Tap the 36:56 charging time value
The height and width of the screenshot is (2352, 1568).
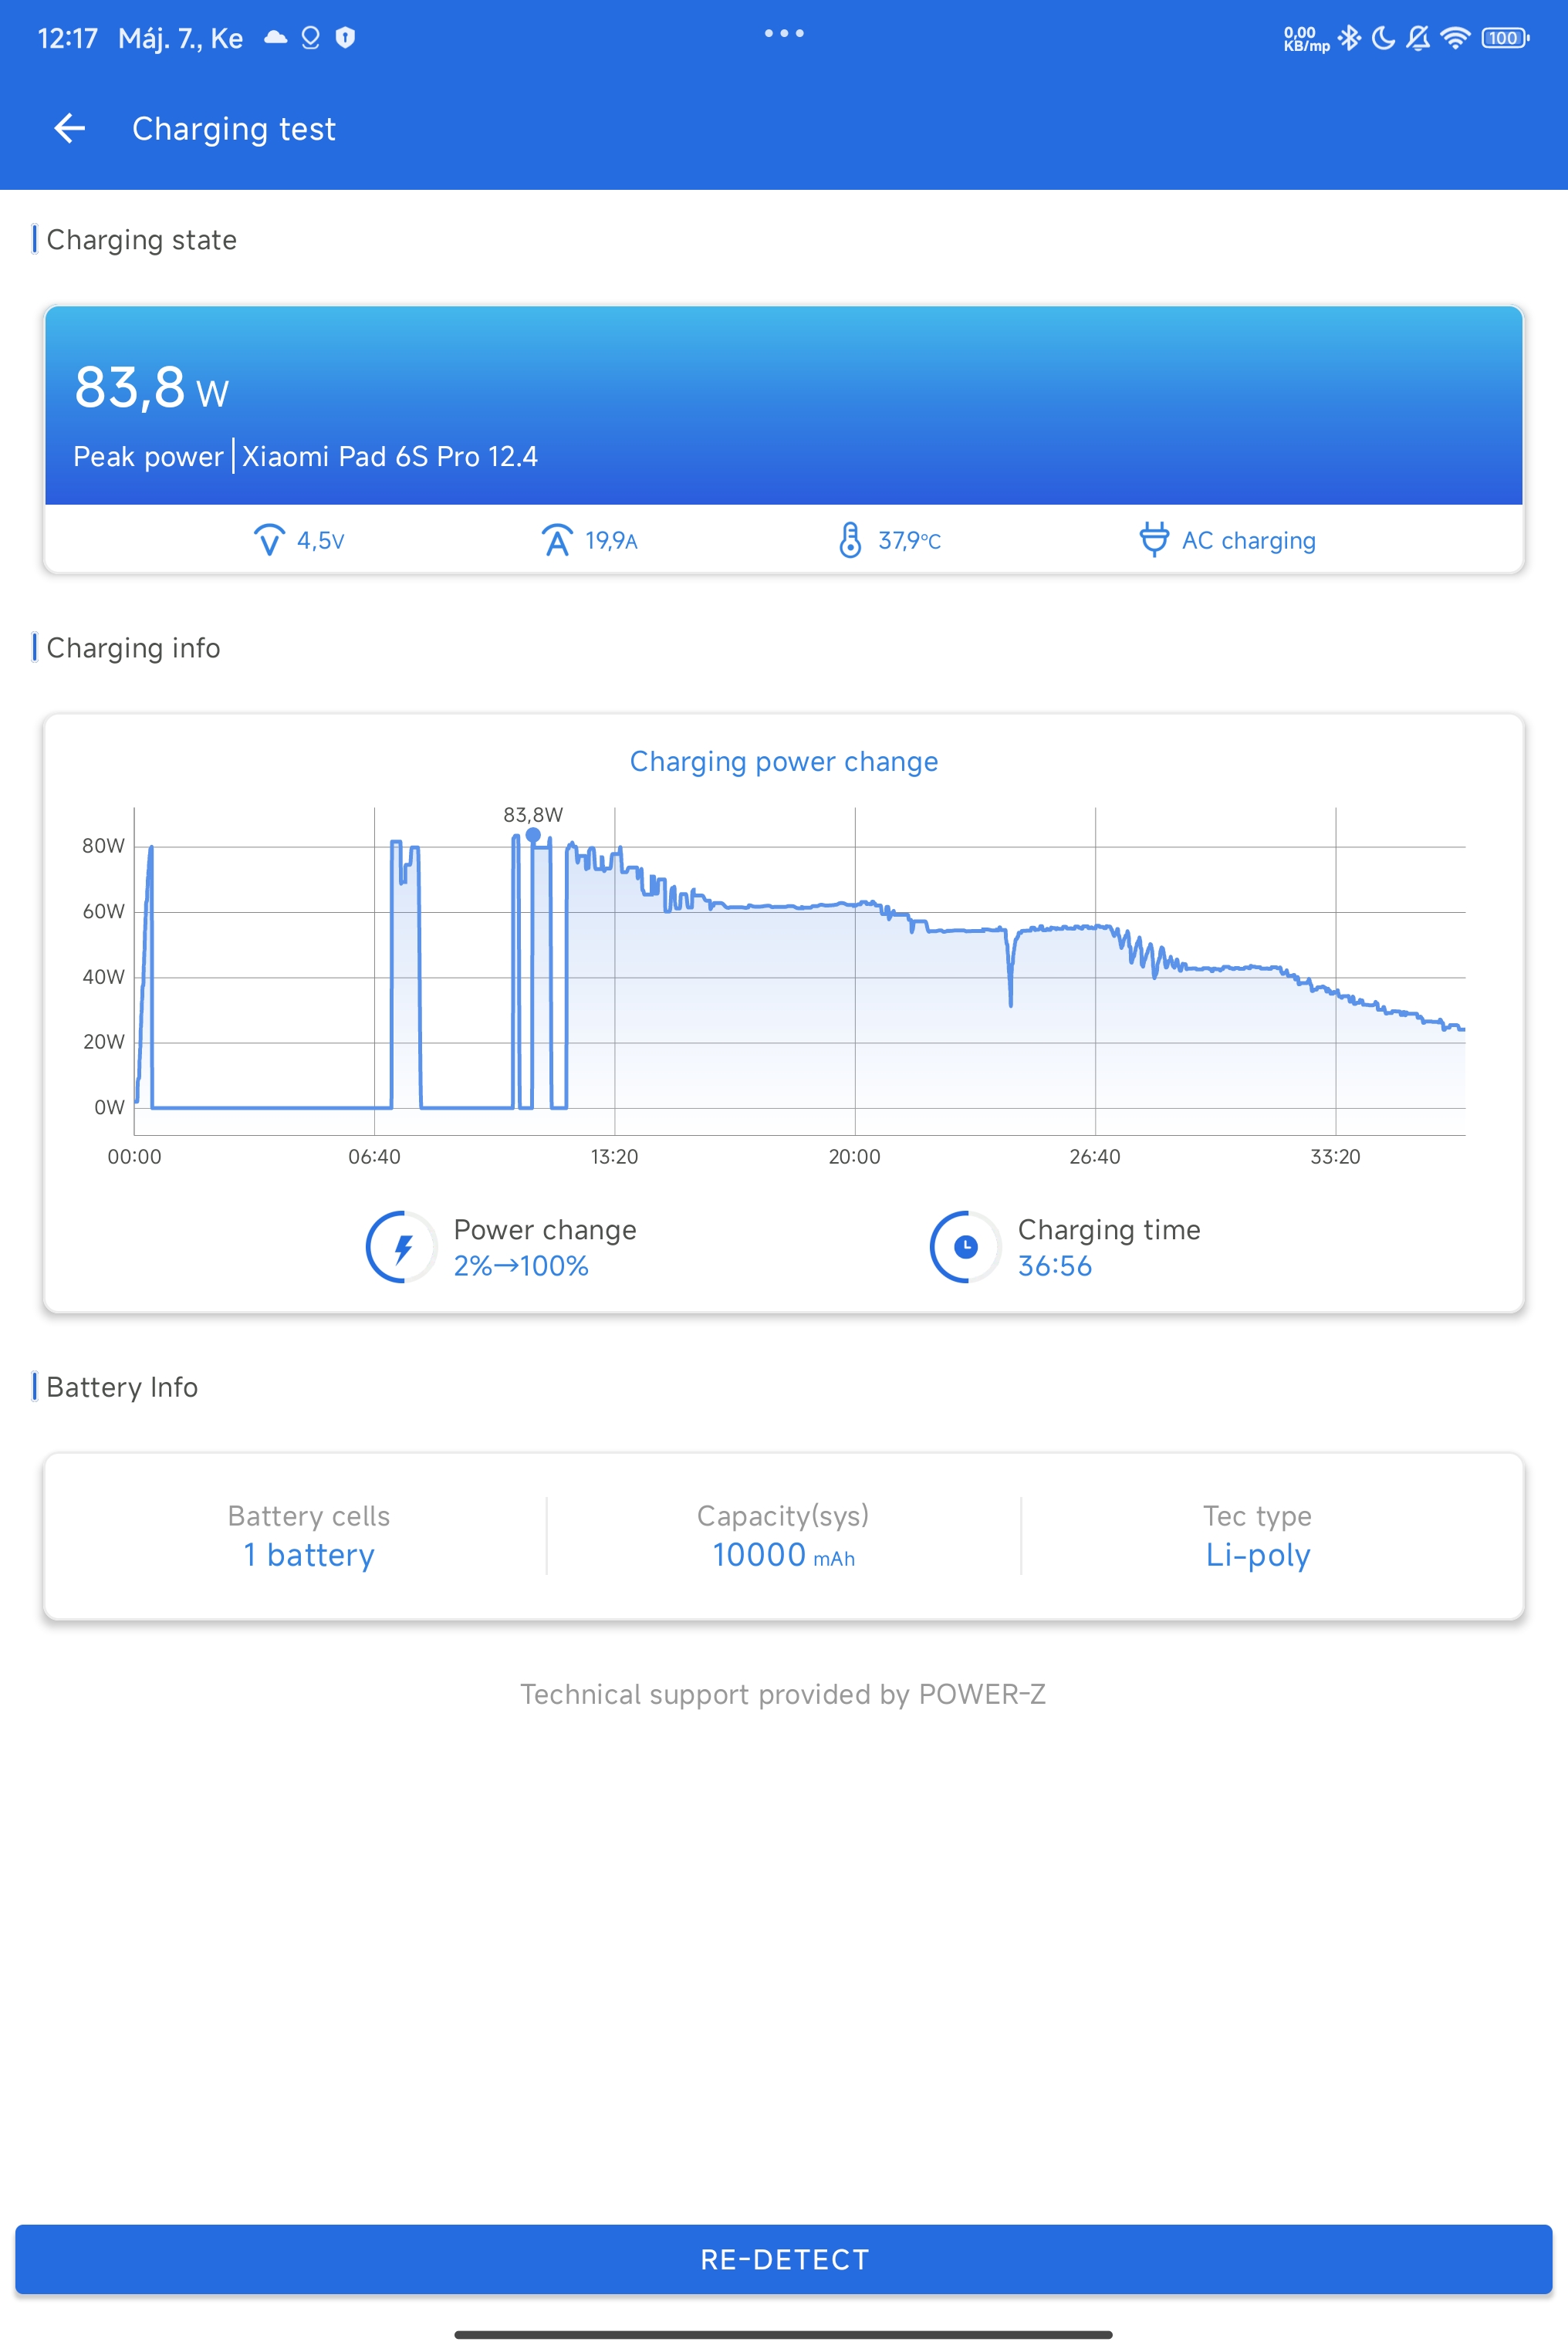point(1054,1266)
